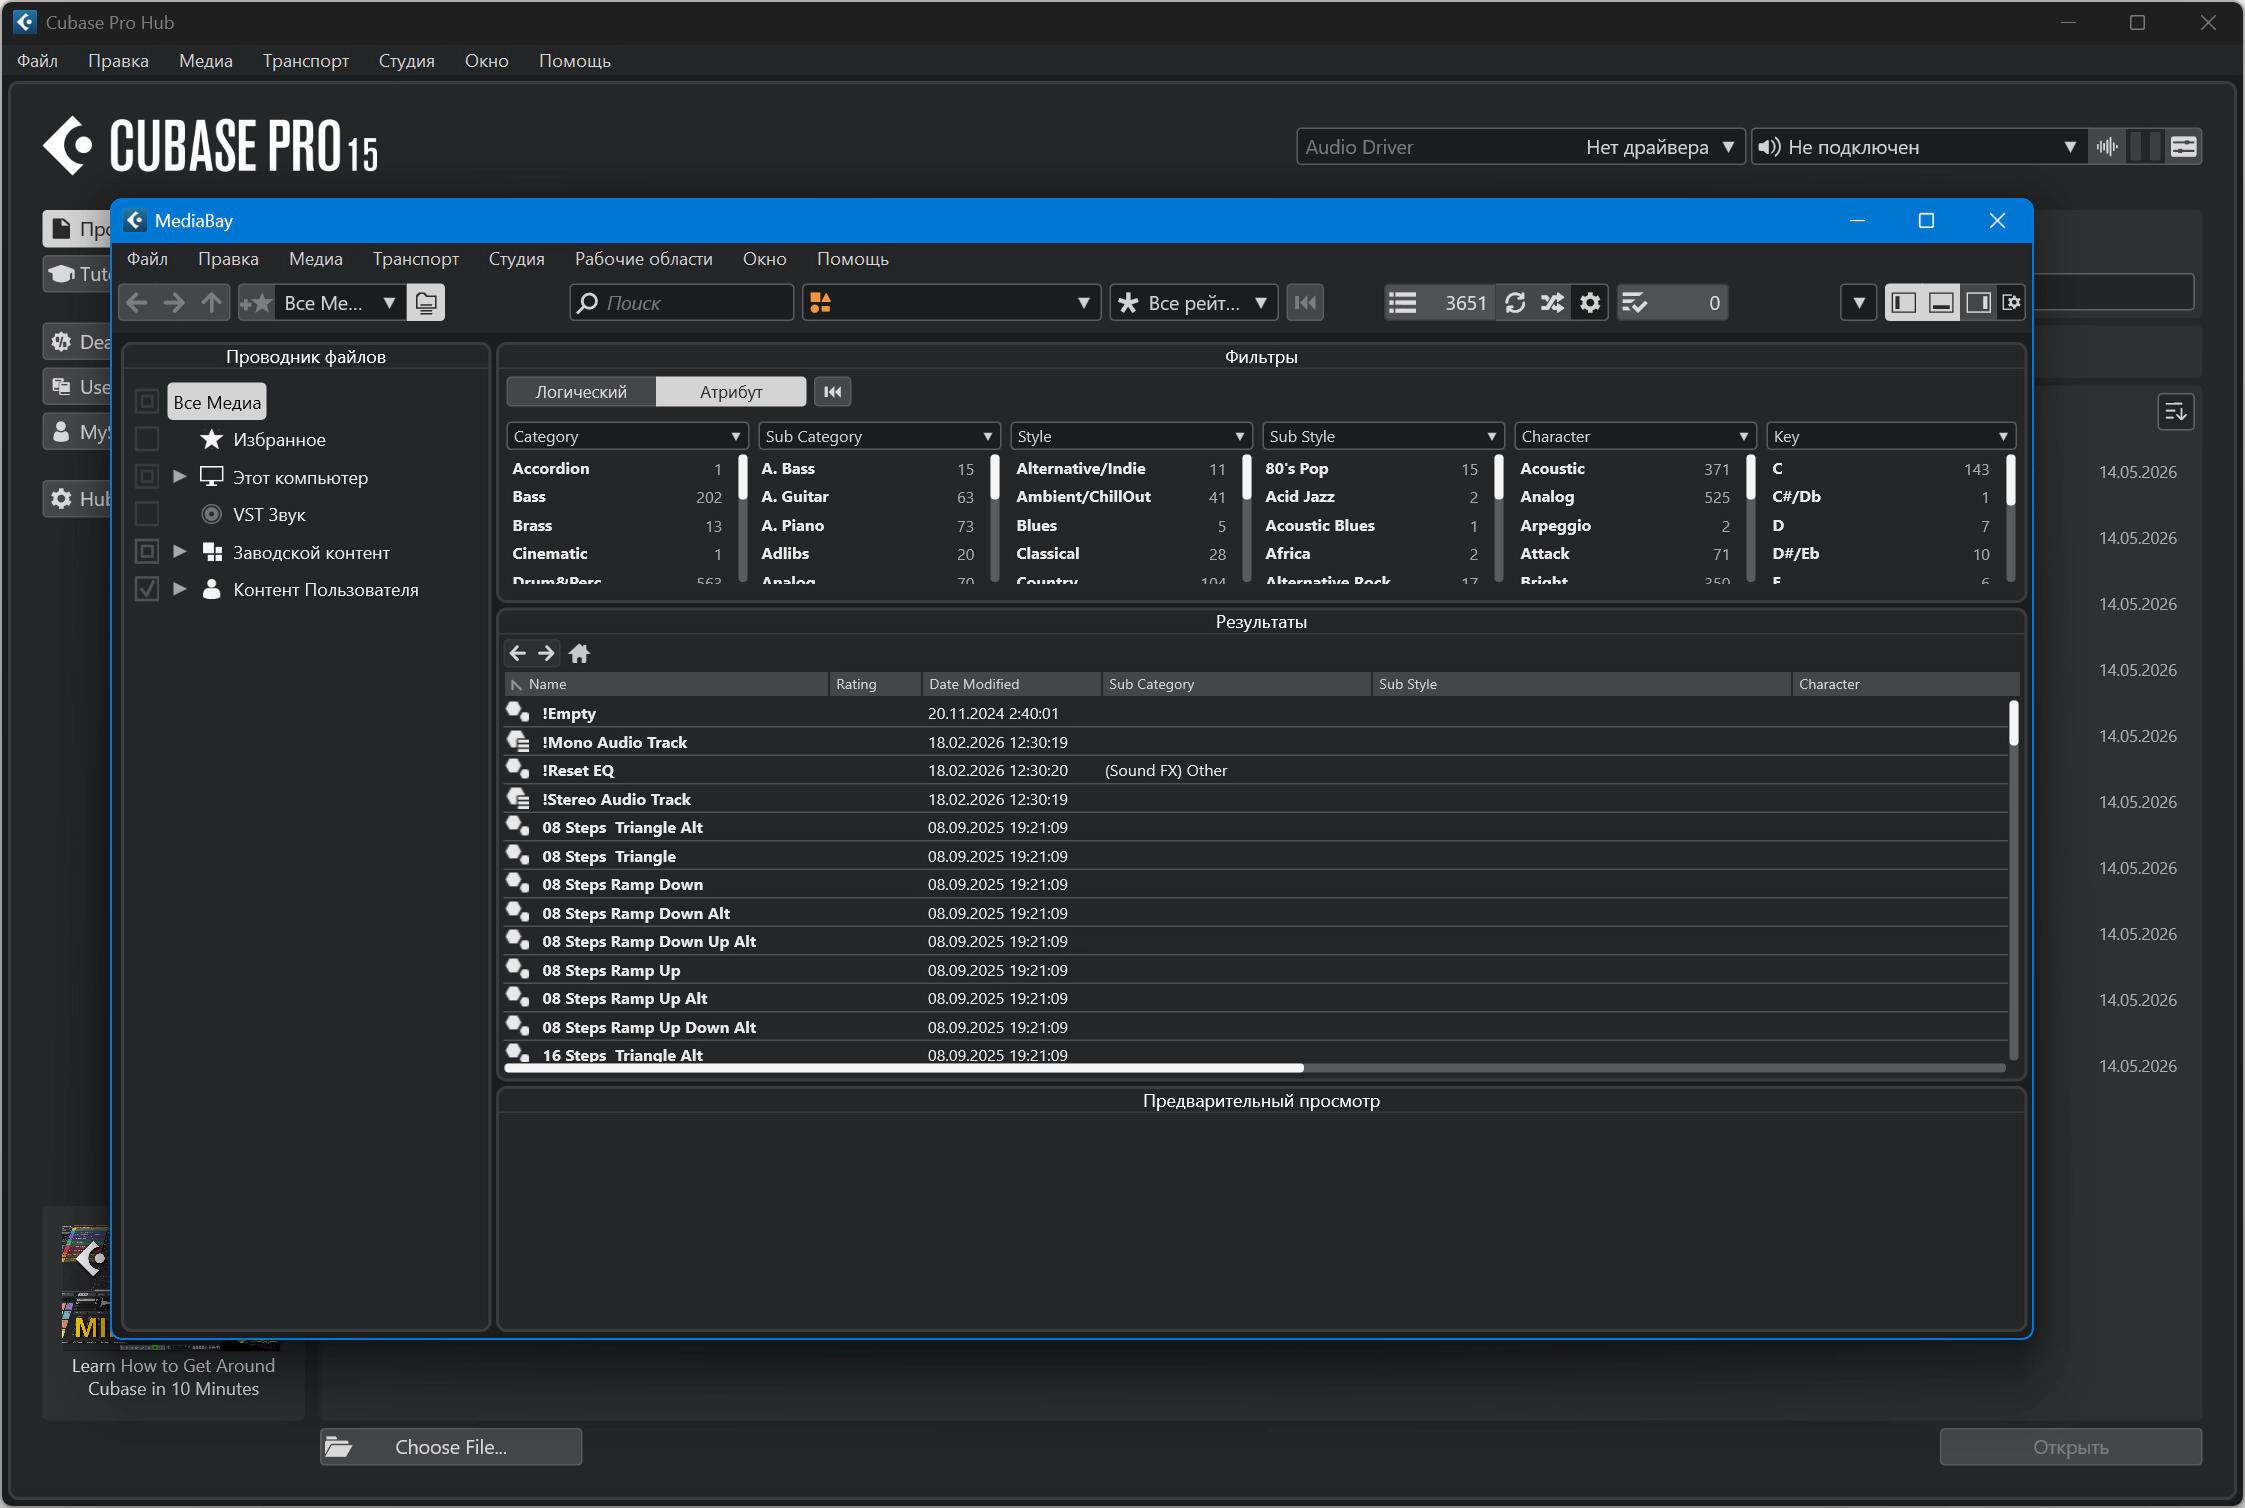Image resolution: width=2245 pixels, height=1508 pixels.
Task: Open the MediaBay window layout setup gear
Action: pyautogui.click(x=2012, y=303)
